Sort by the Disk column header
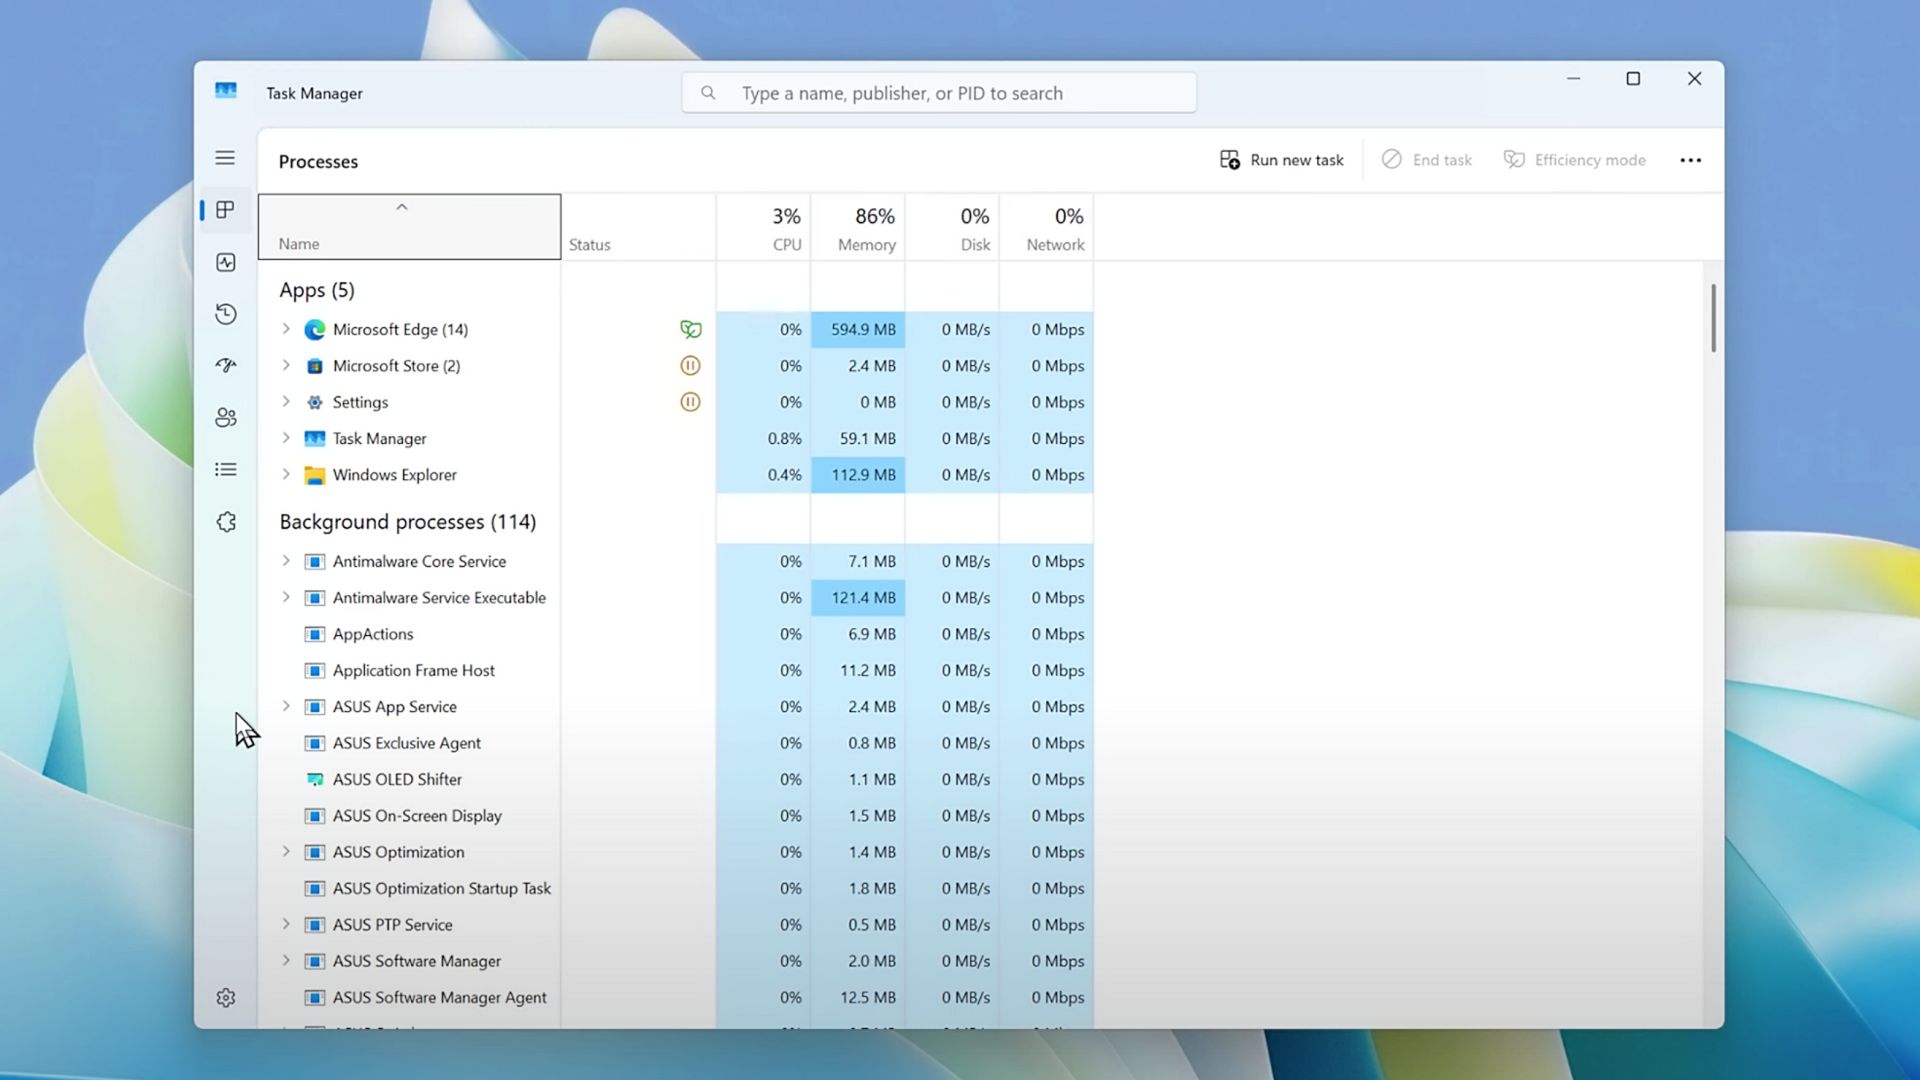Image resolution: width=1920 pixels, height=1080 pixels. (x=952, y=227)
